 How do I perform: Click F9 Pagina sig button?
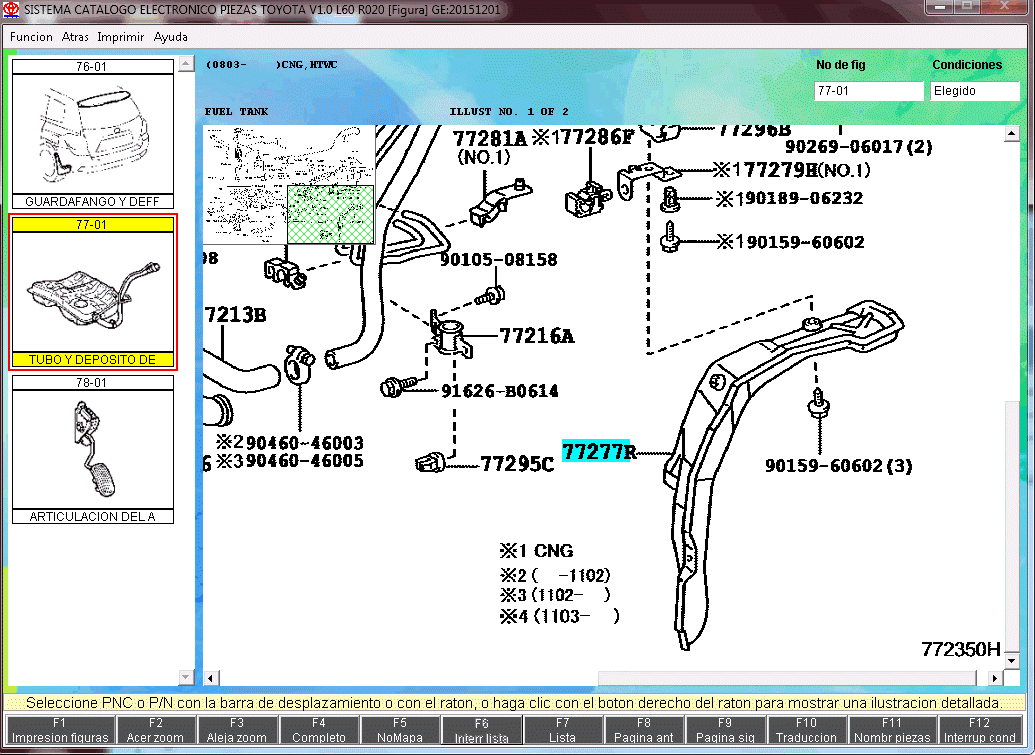coord(725,731)
